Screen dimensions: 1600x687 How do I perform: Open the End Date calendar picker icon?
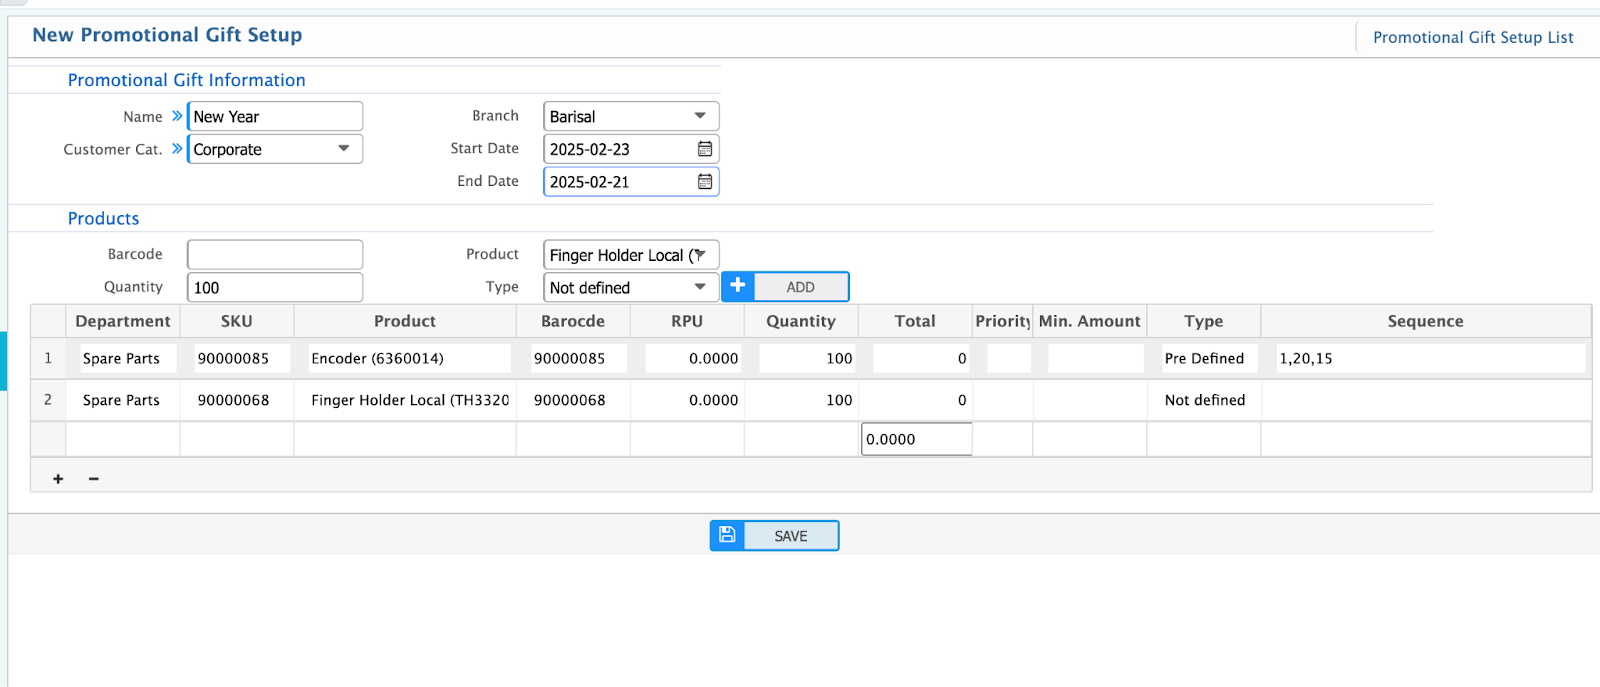pos(705,182)
